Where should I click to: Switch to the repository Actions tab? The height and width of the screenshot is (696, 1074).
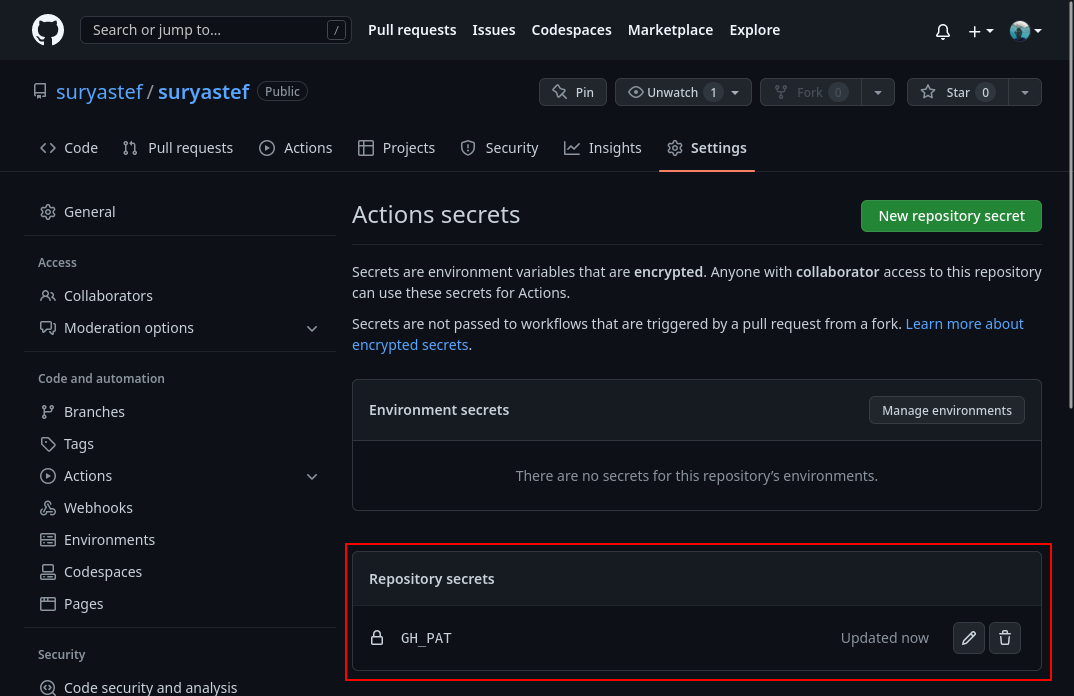coord(295,148)
